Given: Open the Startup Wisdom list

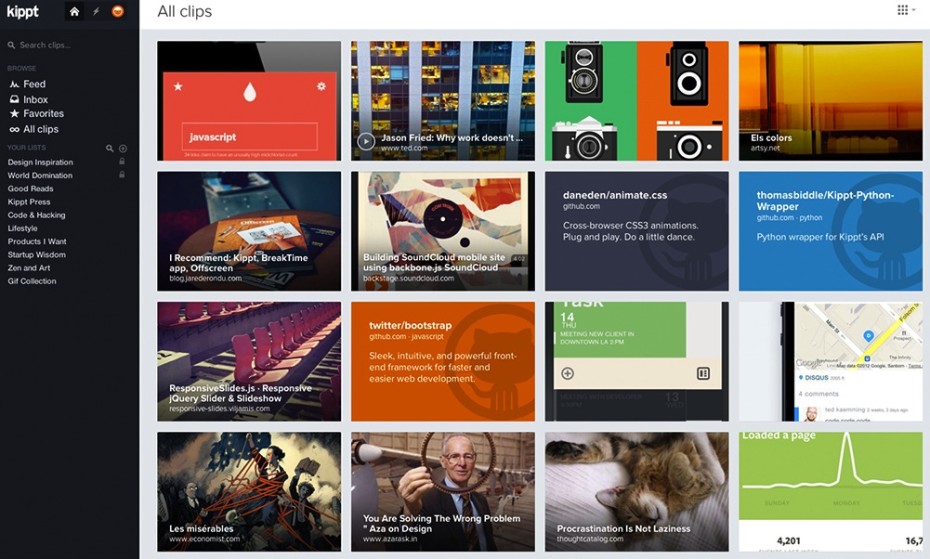Looking at the screenshot, I should (36, 255).
